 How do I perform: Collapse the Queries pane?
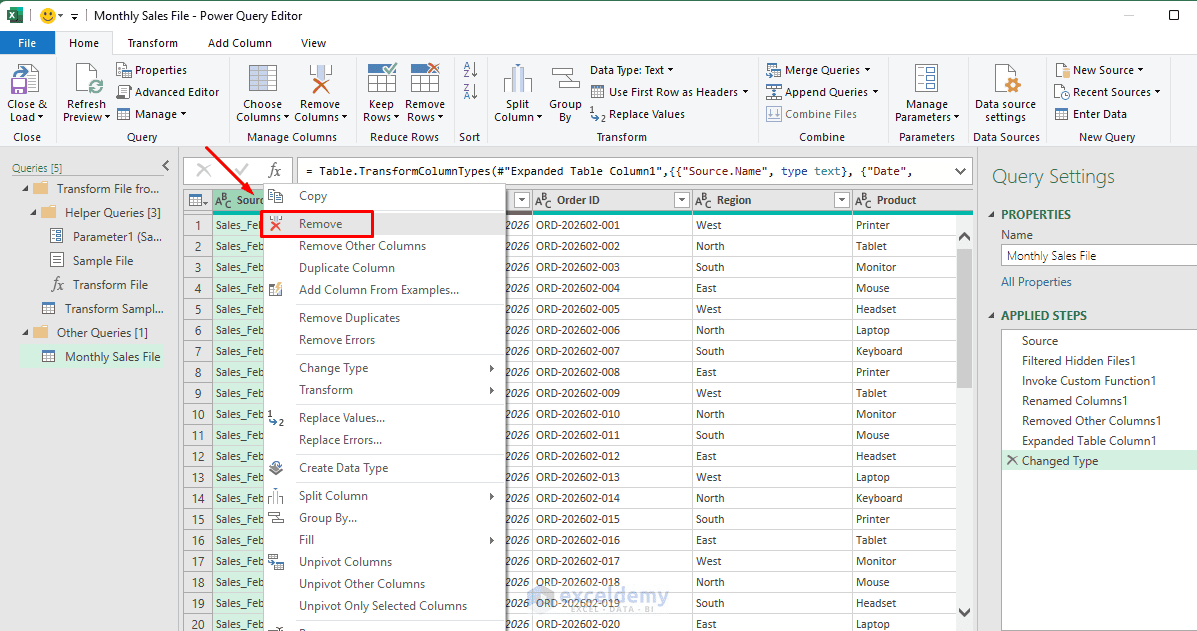166,166
